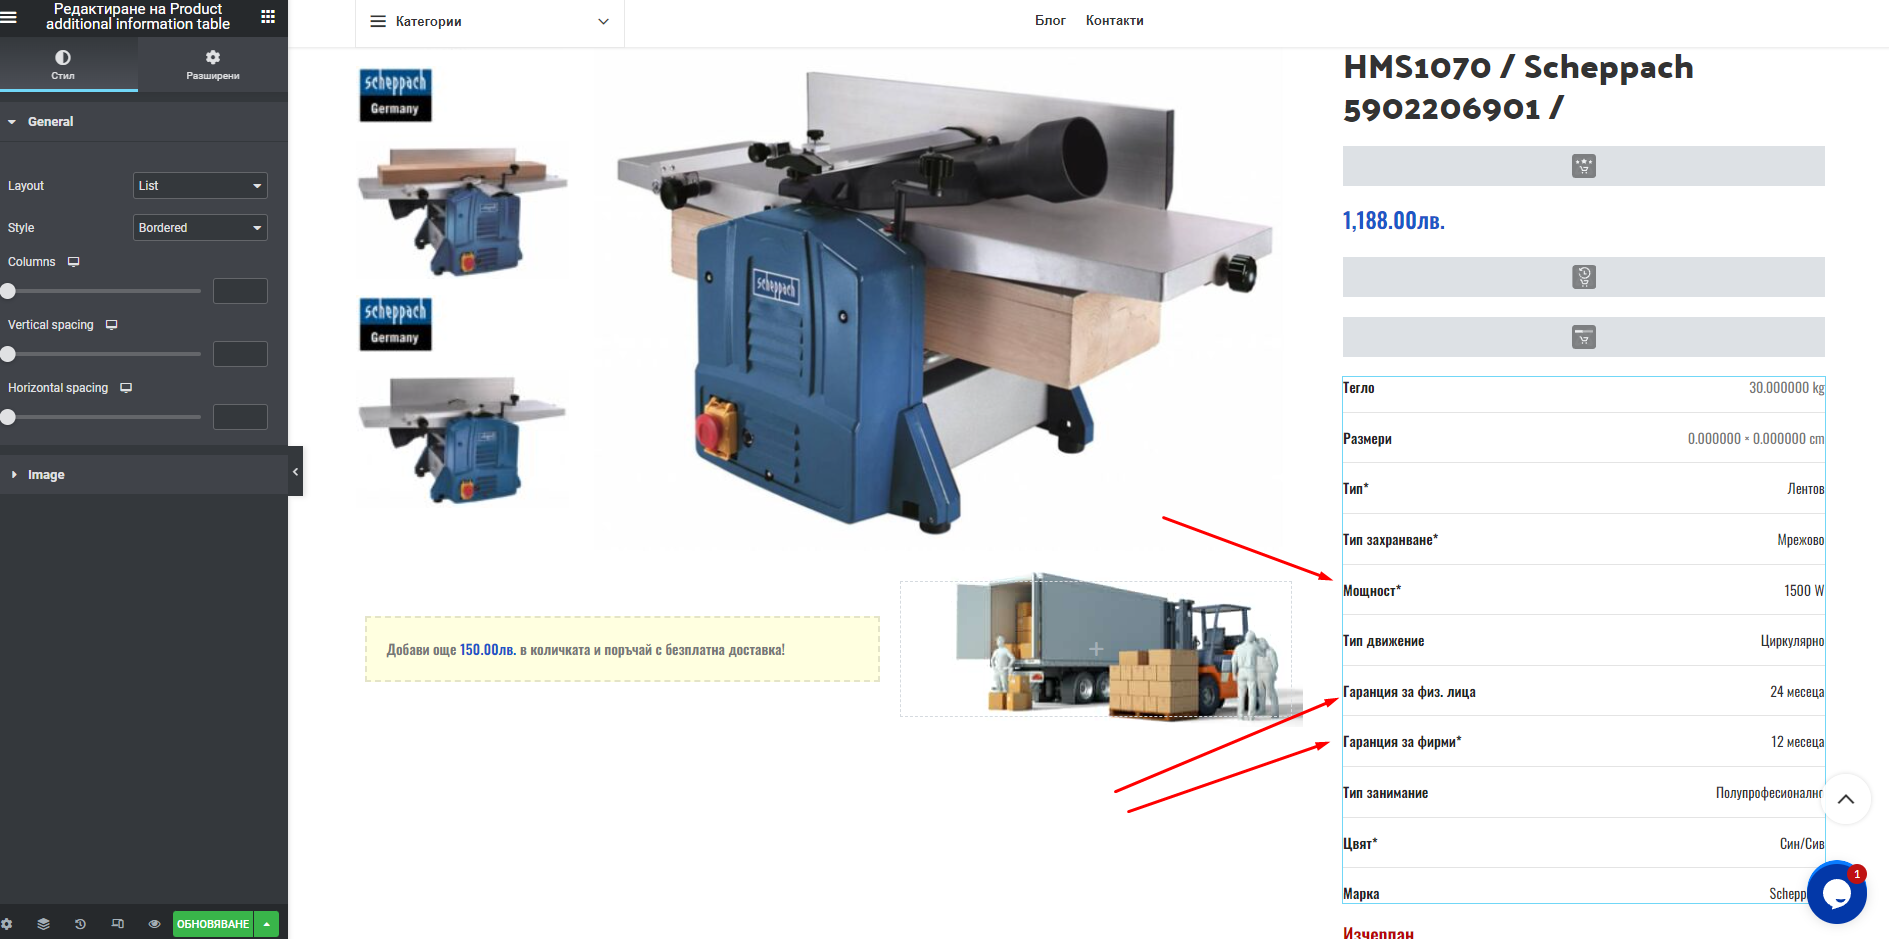This screenshot has height=939, width=1889.
Task: Click the scroll-to-top arrow button
Action: [x=1846, y=799]
